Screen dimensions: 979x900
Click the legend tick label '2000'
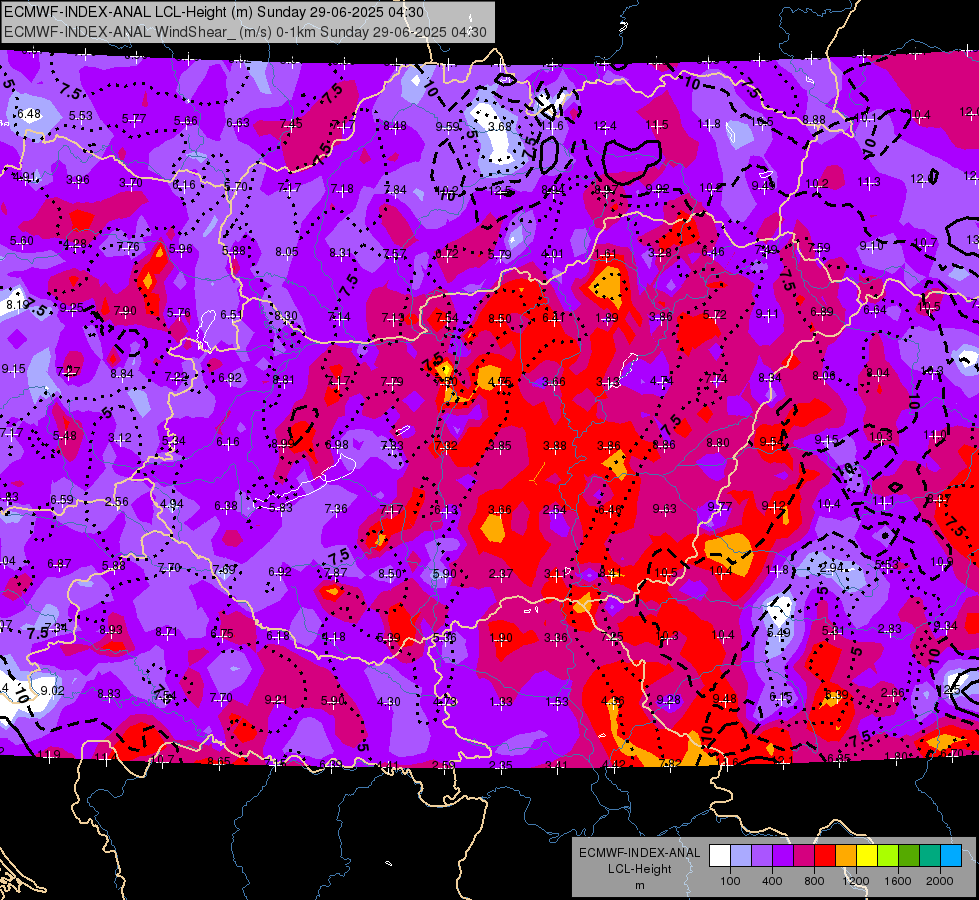(x=940, y=881)
